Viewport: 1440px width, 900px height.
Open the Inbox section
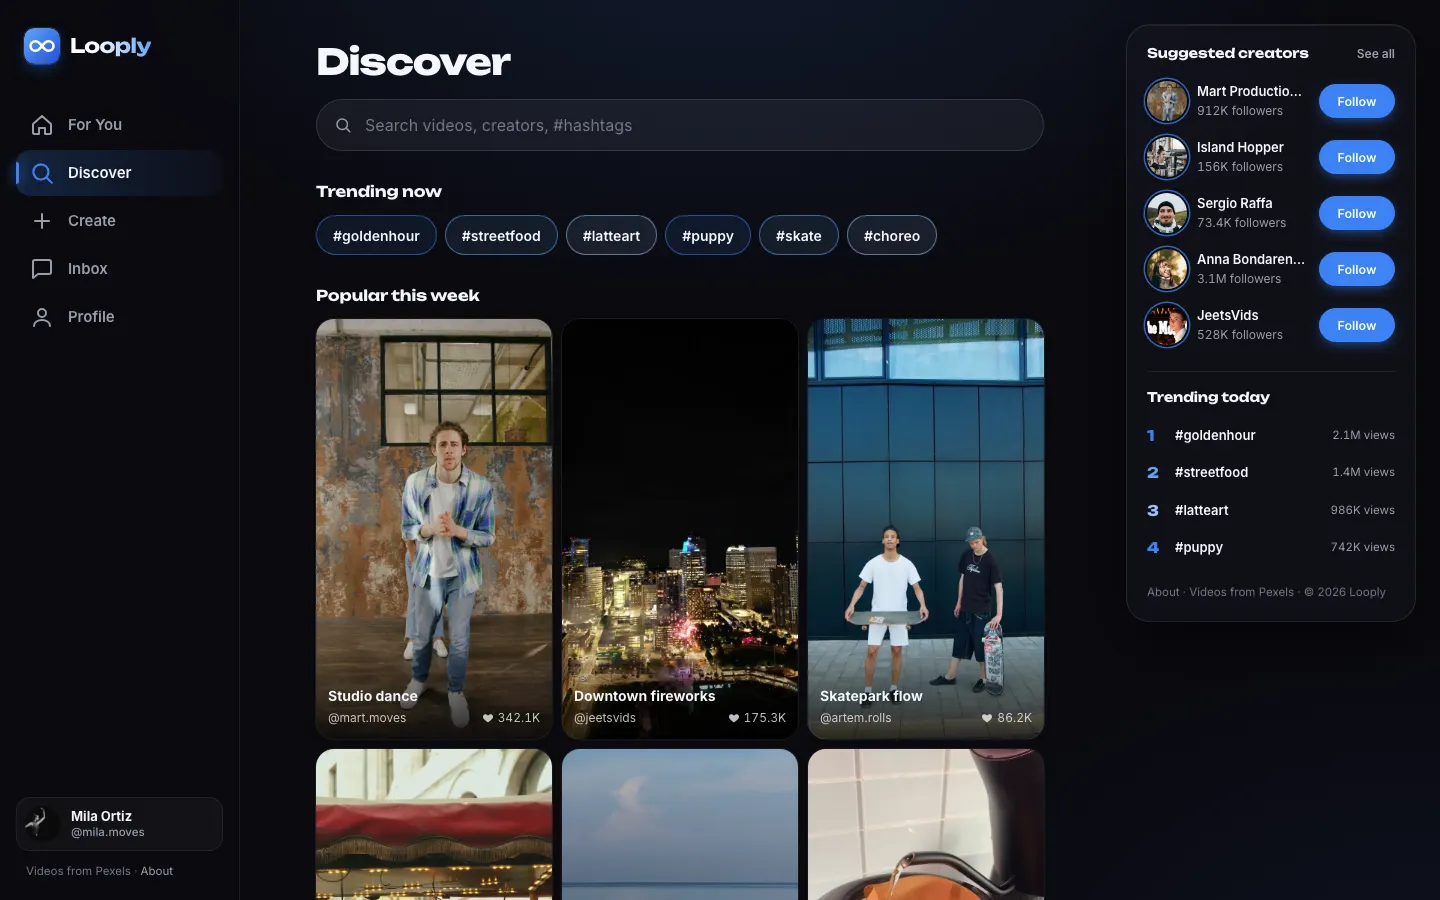point(119,269)
